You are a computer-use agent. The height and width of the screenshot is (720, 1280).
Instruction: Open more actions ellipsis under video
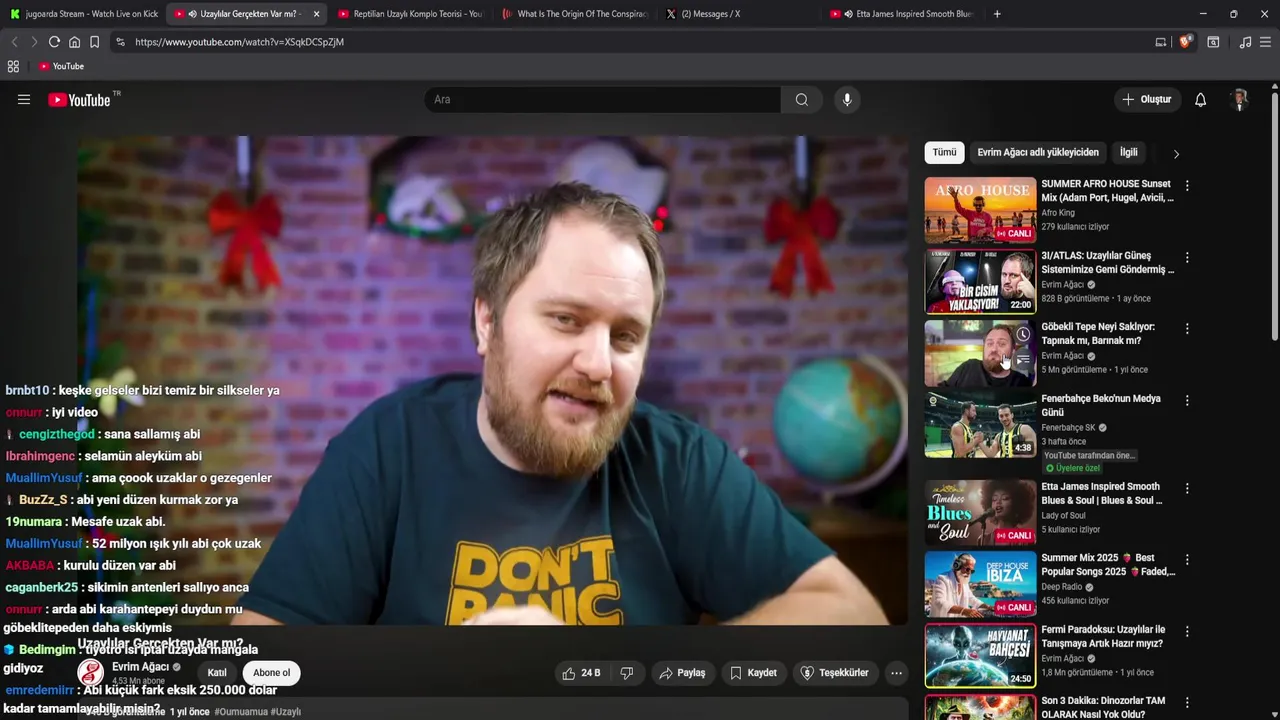pyautogui.click(x=896, y=673)
